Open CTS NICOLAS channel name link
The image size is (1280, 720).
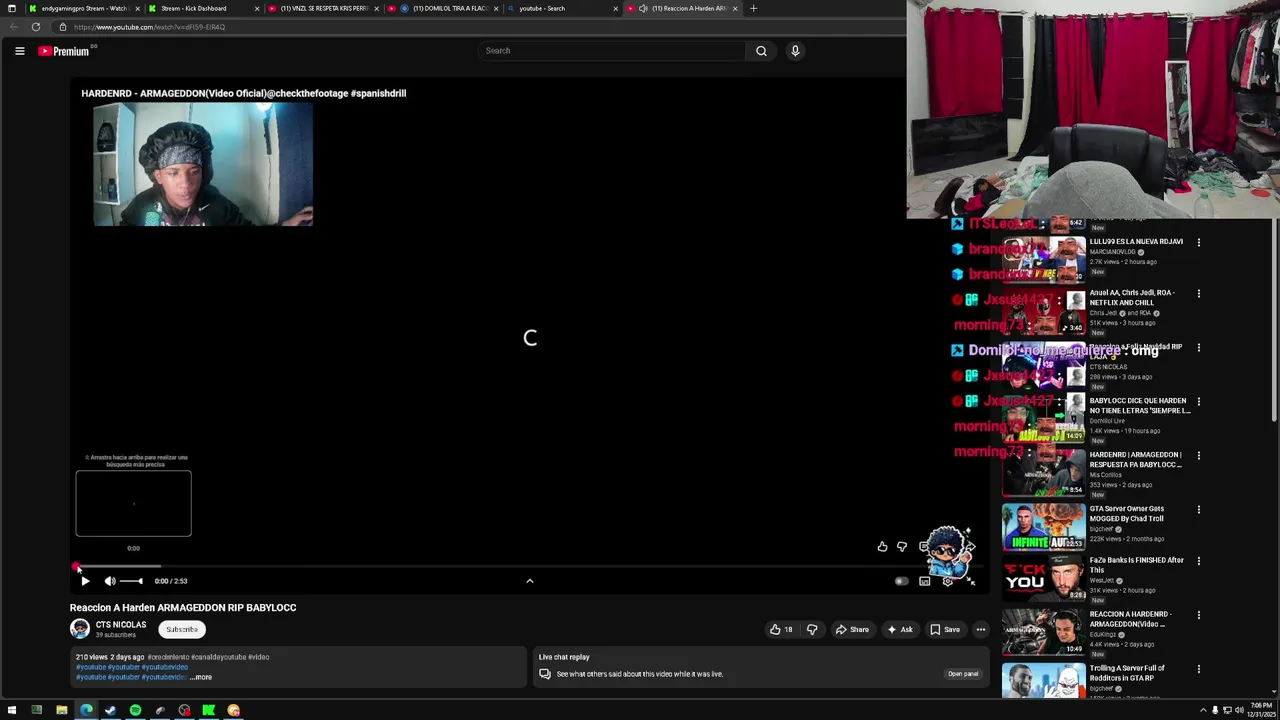tap(121, 625)
